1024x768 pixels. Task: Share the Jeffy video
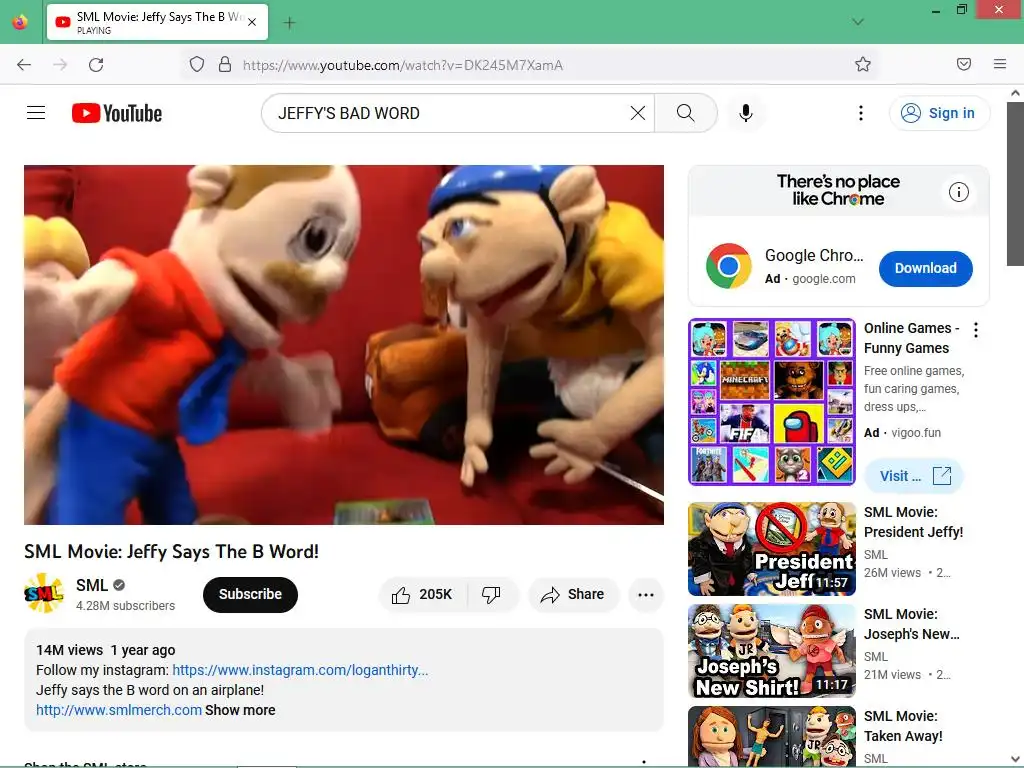point(573,594)
